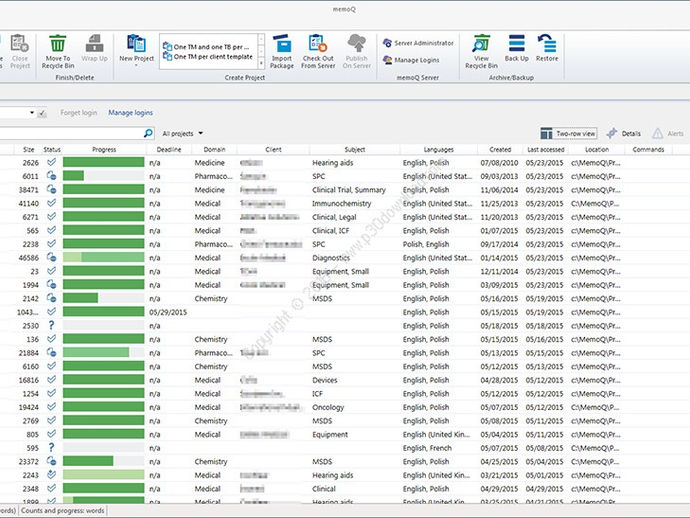The width and height of the screenshot is (690, 518).
Task: Click status icon of size 2626 project
Action: point(51,162)
